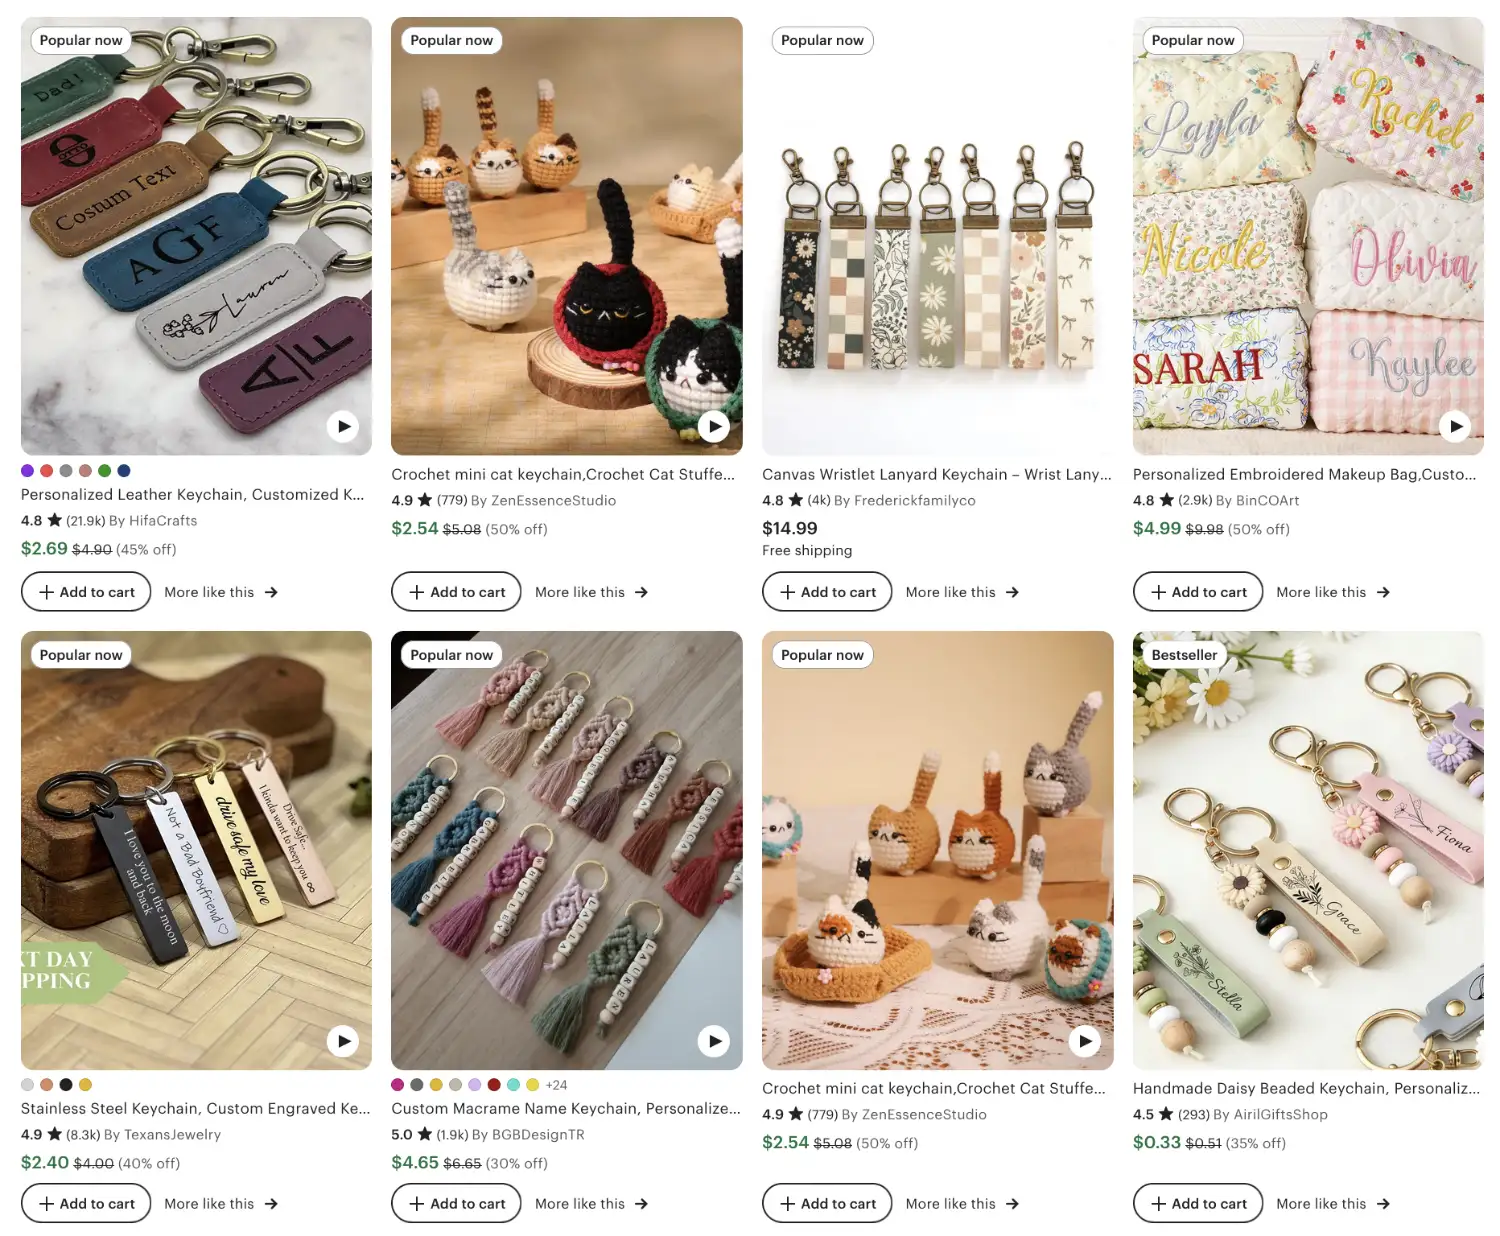Viewport: 1500px width, 1236px height.
Task: Select black swatch under Stainless Steel Keychain
Action: point(66,1084)
